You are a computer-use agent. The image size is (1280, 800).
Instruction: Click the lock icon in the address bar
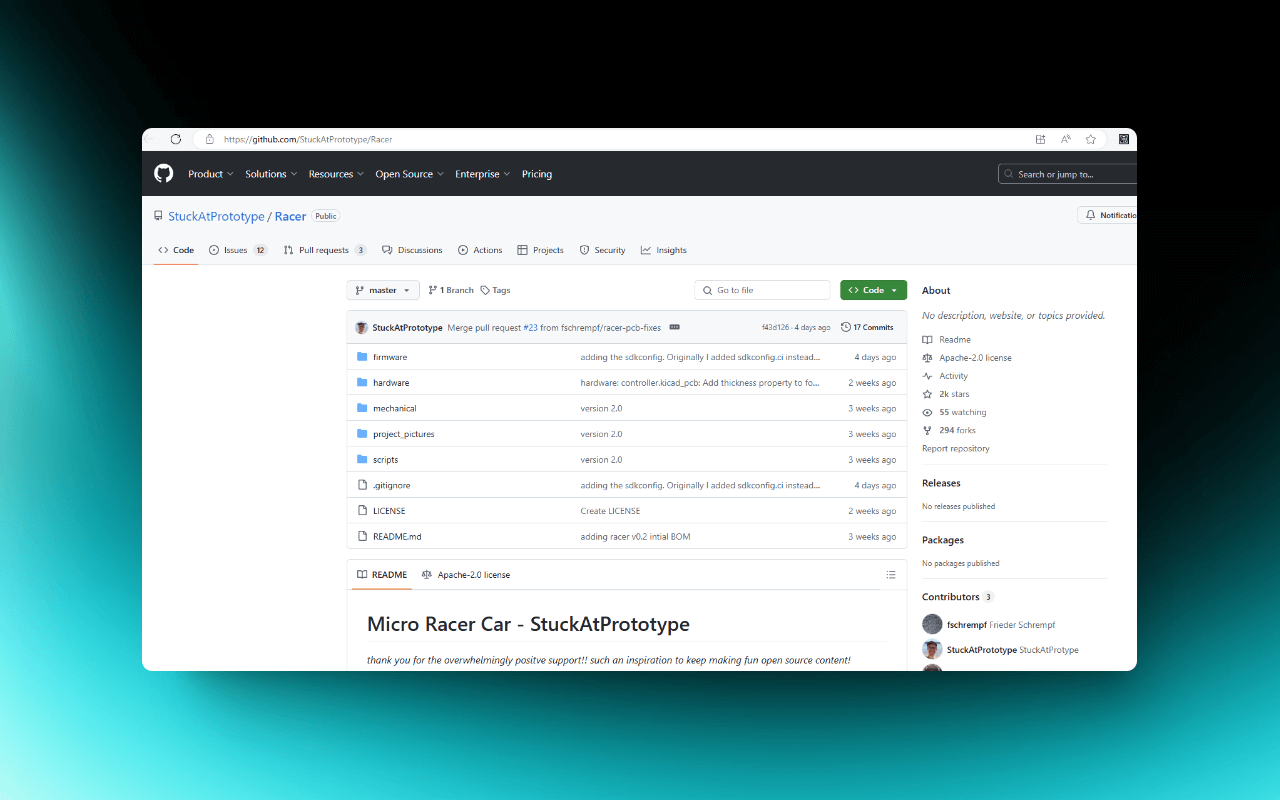coord(210,139)
